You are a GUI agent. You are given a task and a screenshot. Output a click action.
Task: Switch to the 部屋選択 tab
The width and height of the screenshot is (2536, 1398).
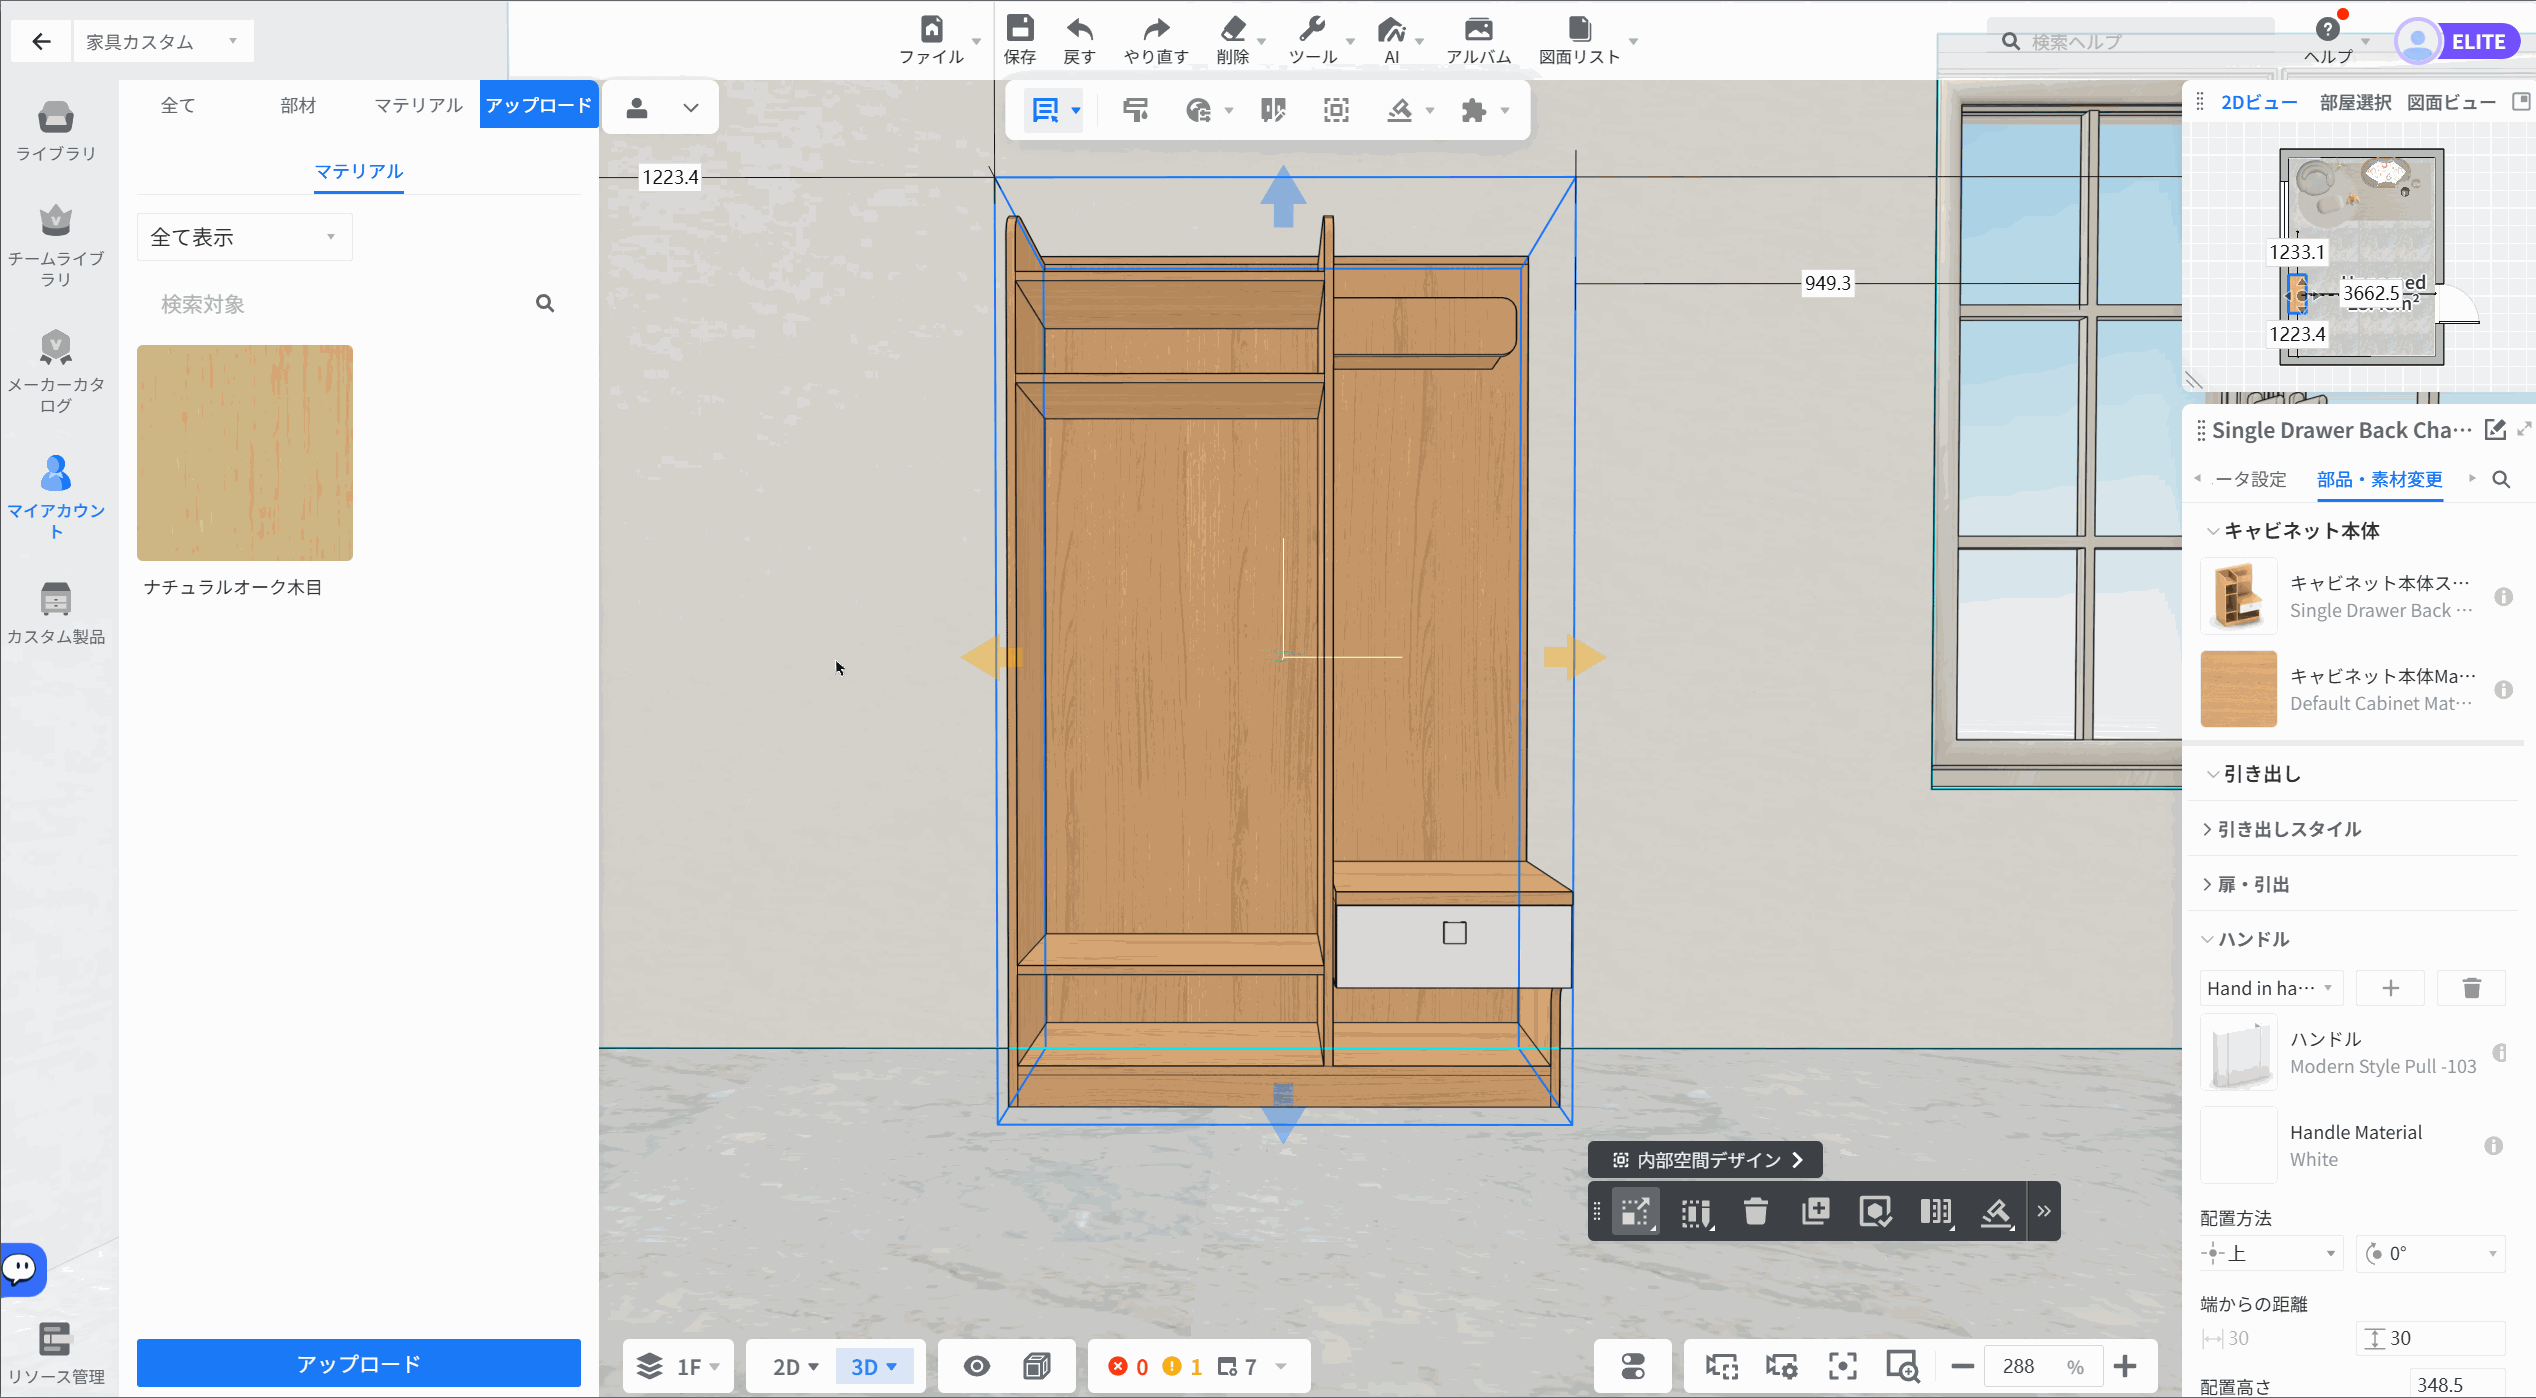pyautogui.click(x=2355, y=102)
